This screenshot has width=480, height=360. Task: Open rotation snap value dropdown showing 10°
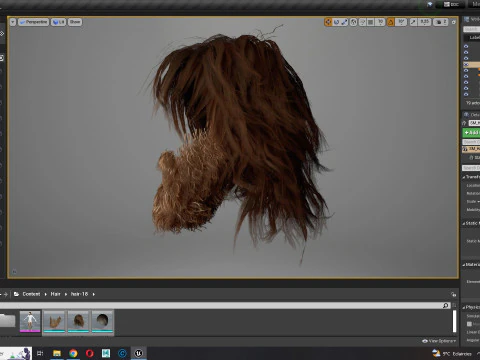[x=401, y=22]
